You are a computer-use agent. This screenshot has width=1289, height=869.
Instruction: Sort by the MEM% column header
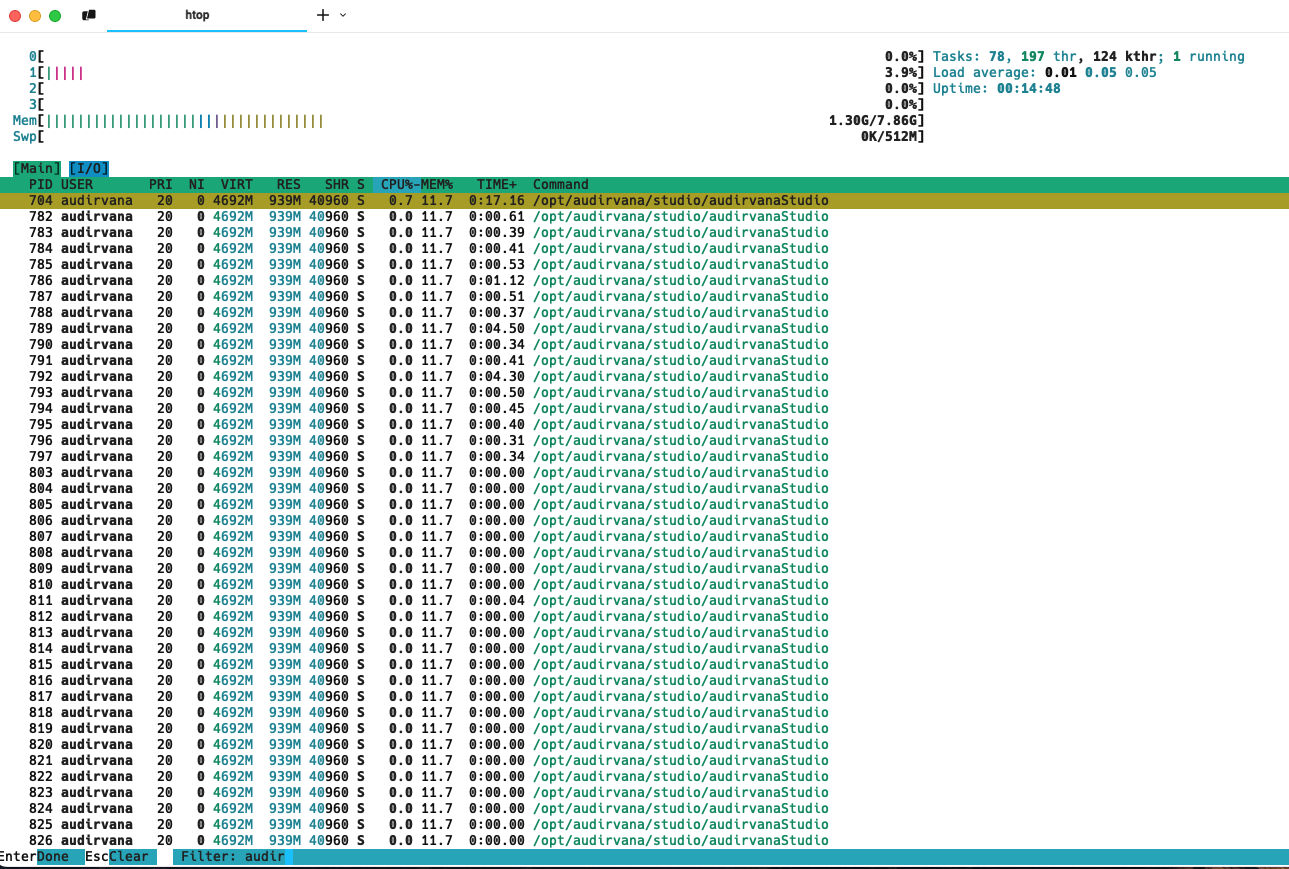(x=436, y=184)
